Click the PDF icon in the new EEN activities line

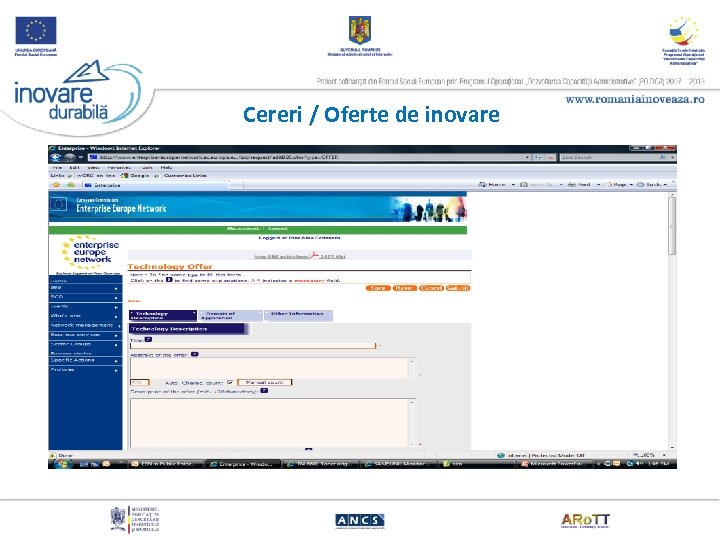click(x=314, y=256)
